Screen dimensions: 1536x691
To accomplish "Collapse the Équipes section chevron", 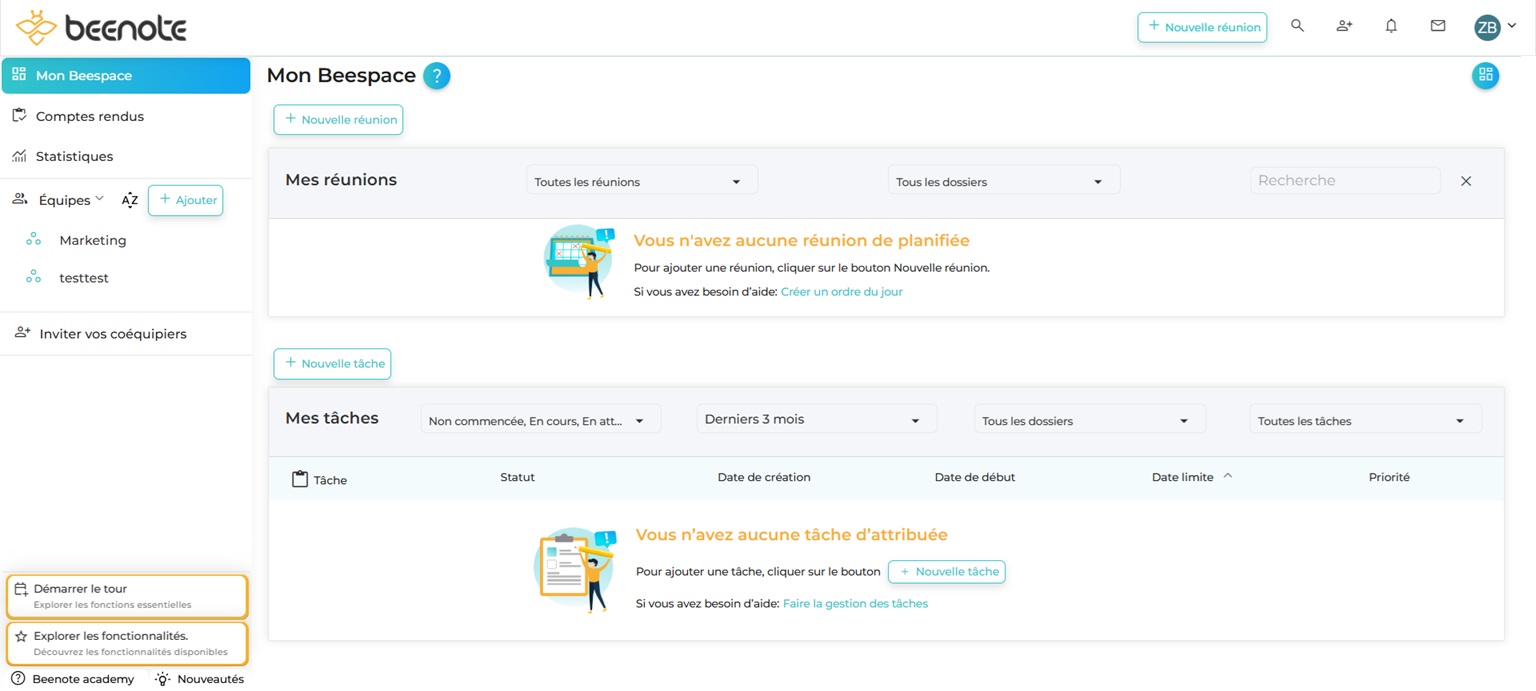I will pos(99,199).
